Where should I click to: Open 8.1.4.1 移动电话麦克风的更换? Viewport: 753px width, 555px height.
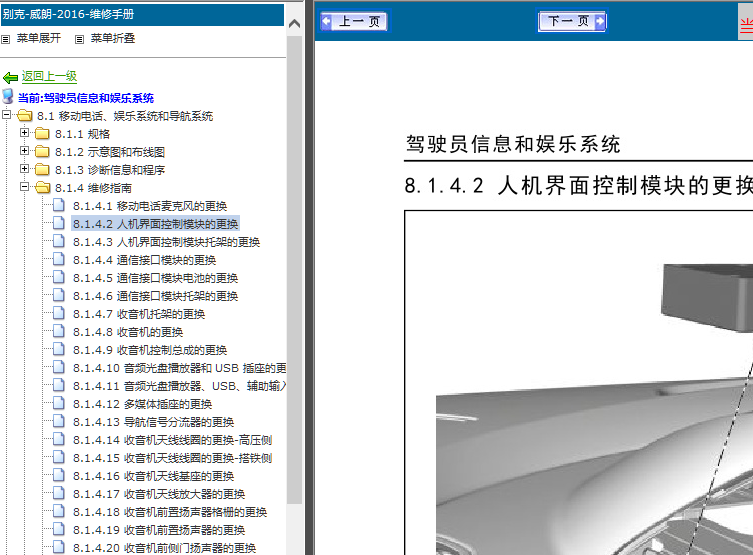(150, 206)
